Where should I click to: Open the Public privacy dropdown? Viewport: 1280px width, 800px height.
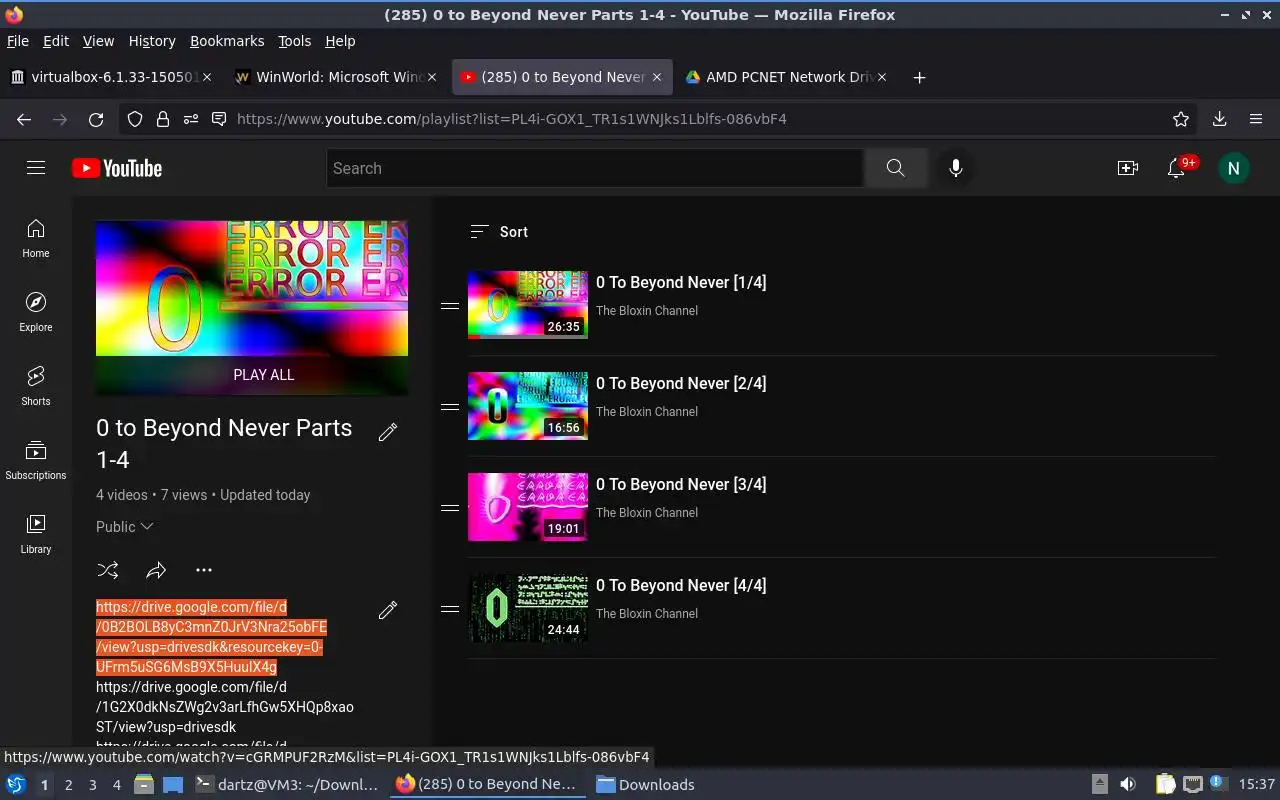pyautogui.click(x=125, y=527)
